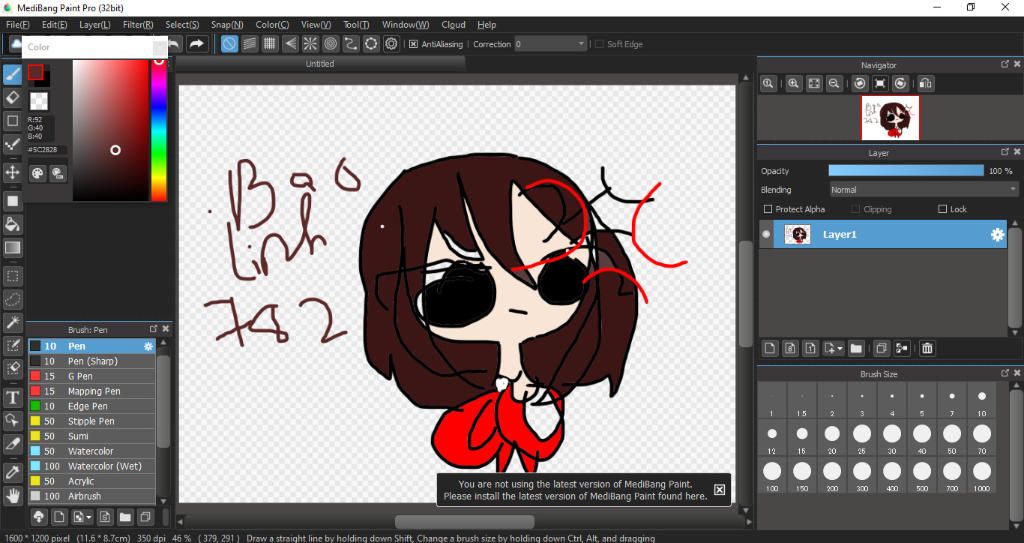The height and width of the screenshot is (543, 1024).
Task: Select the rectangular Select tool
Action: click(12, 276)
